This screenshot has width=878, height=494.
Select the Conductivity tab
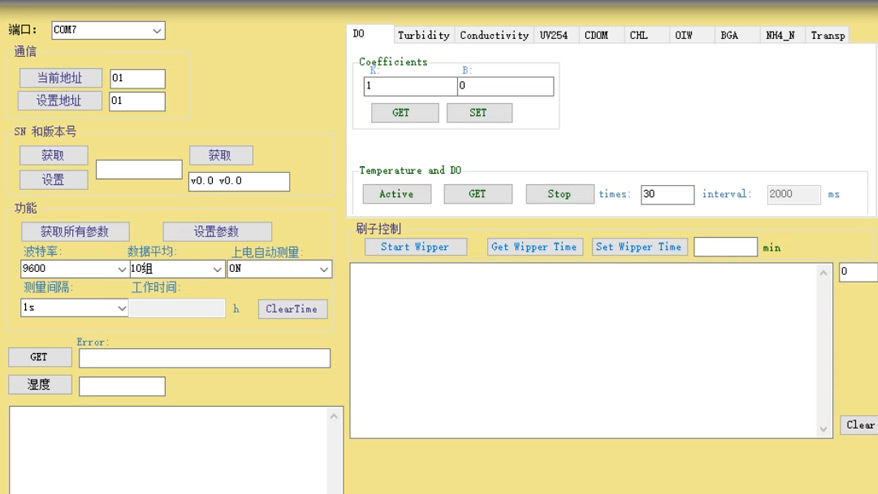click(494, 36)
